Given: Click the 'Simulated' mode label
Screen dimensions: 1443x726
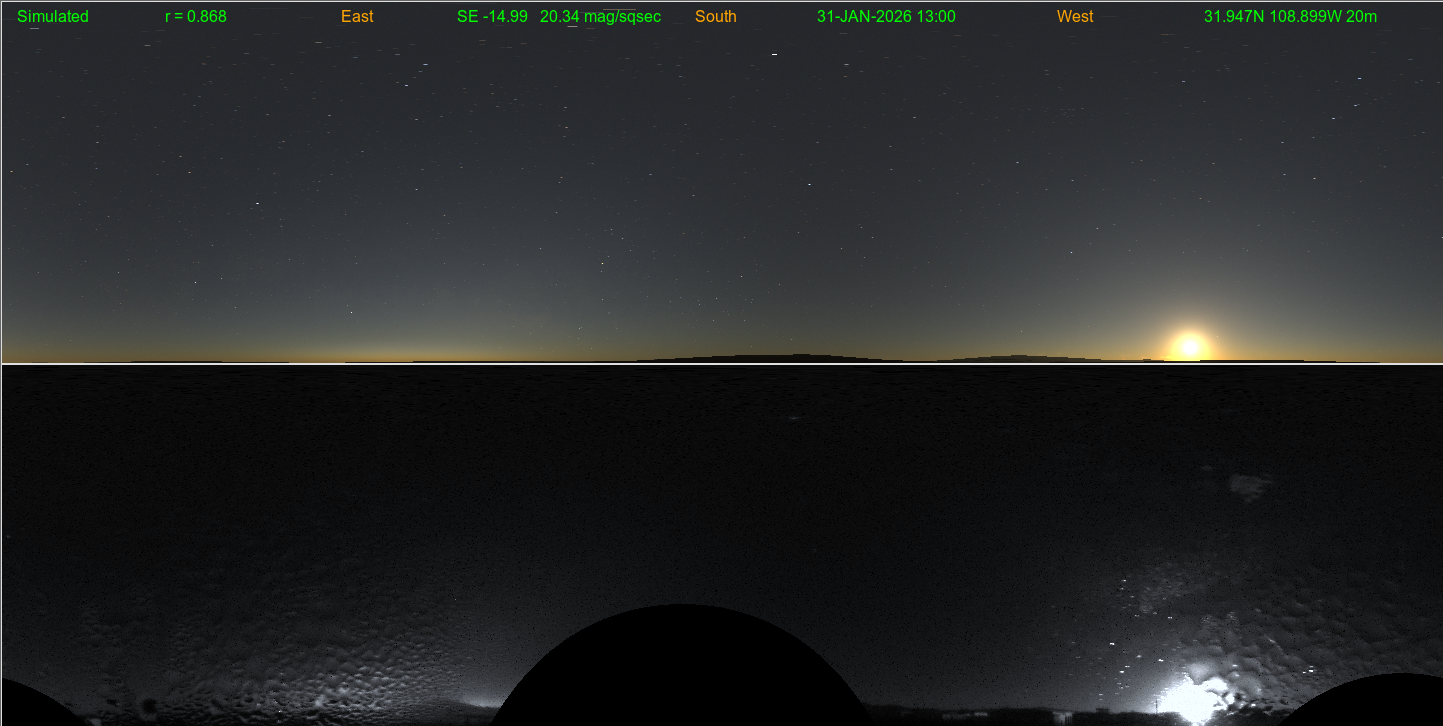Looking at the screenshot, I should [x=53, y=17].
